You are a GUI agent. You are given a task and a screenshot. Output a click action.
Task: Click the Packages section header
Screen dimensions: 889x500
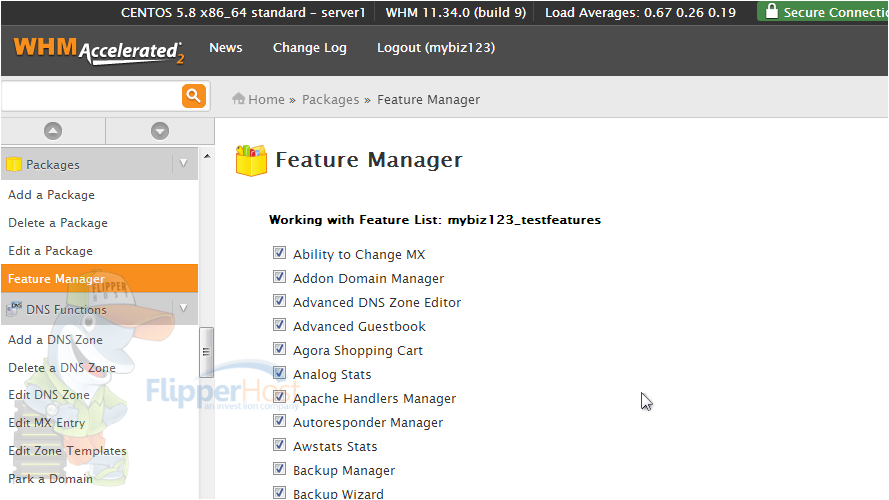coord(99,164)
